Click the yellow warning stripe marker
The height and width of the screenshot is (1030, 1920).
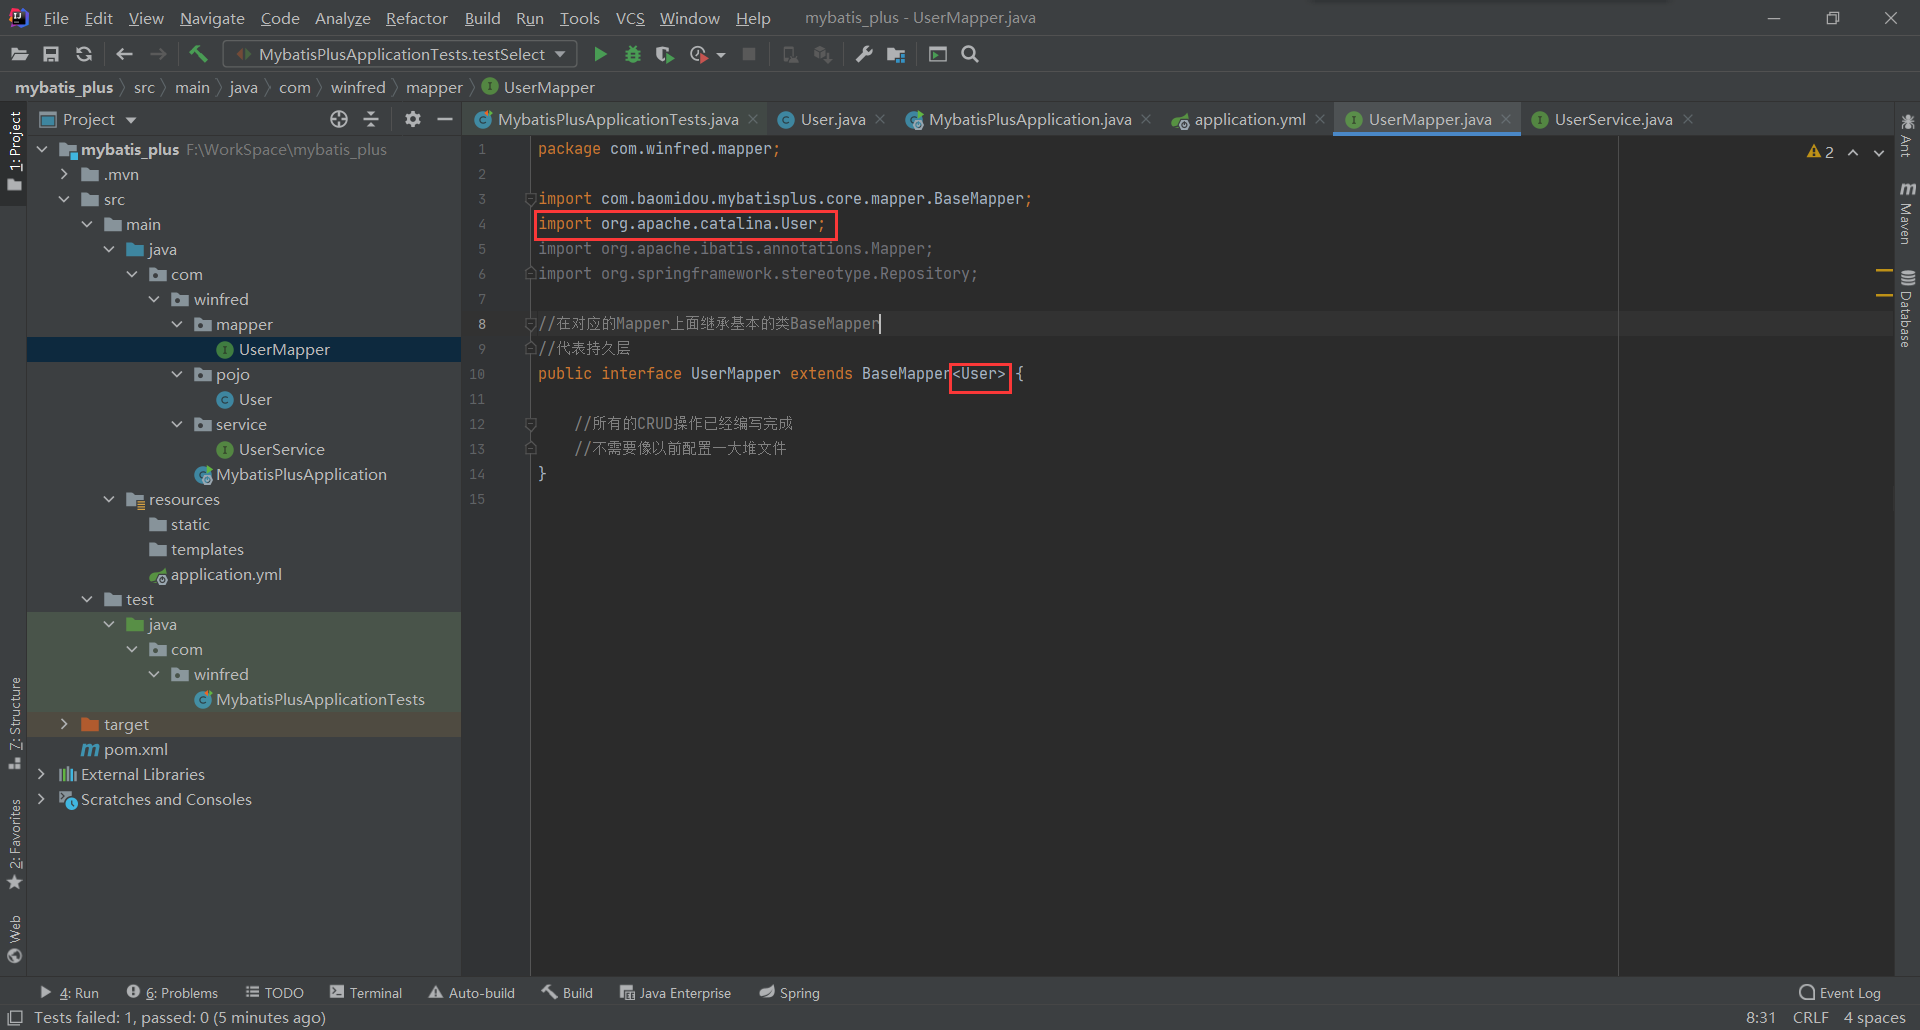point(1884,271)
